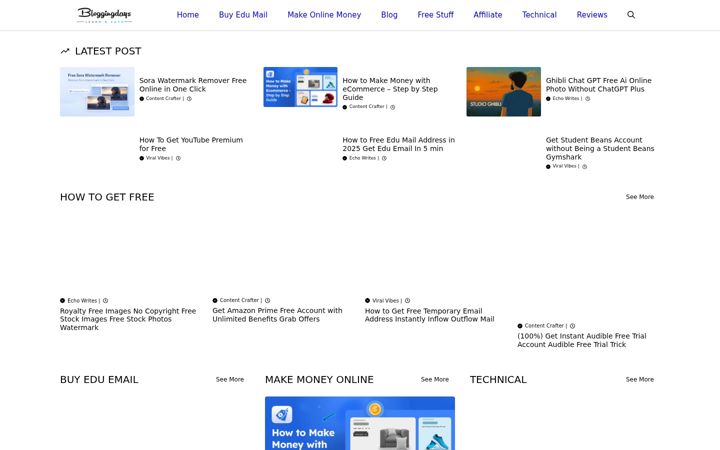Click See More beside HOW TO GET FREE
This screenshot has width=720, height=450.
(640, 197)
